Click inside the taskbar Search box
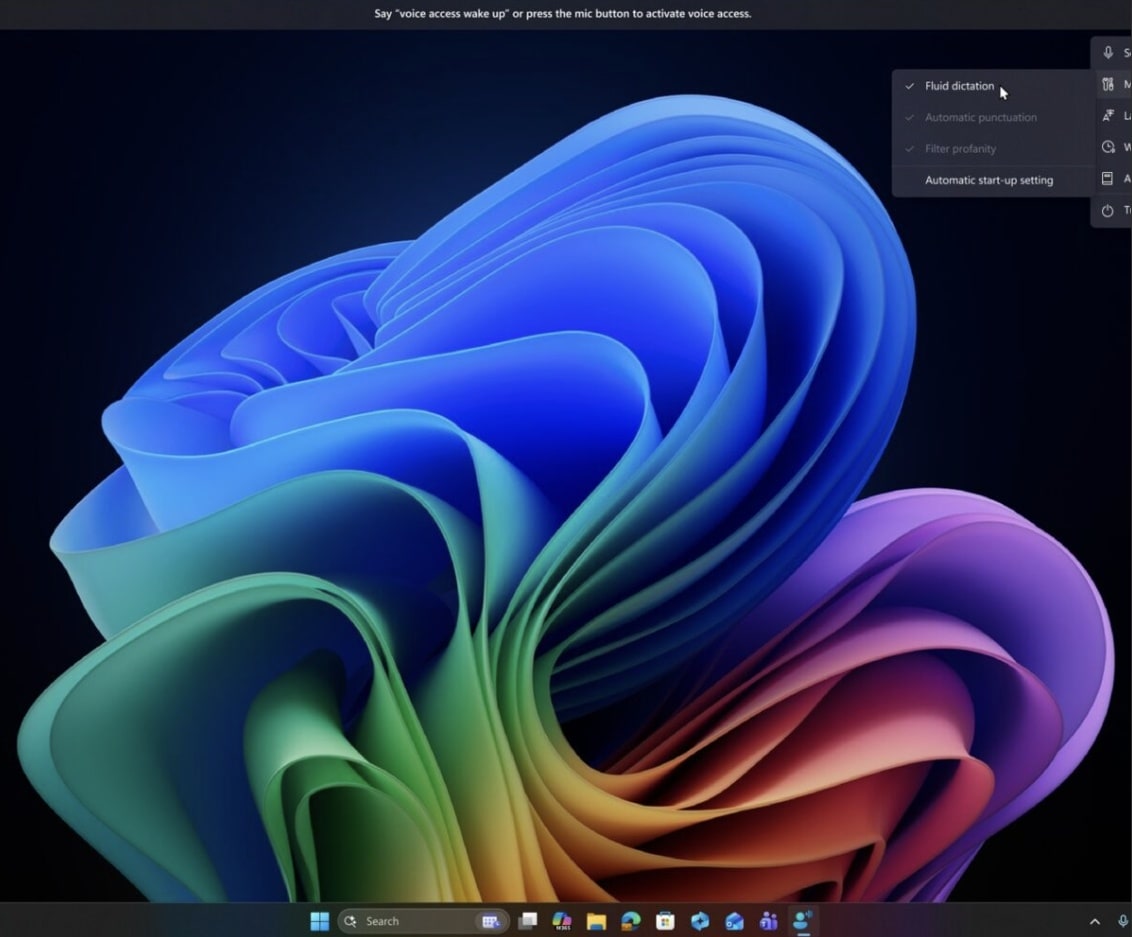The image size is (1132, 937). (400, 920)
